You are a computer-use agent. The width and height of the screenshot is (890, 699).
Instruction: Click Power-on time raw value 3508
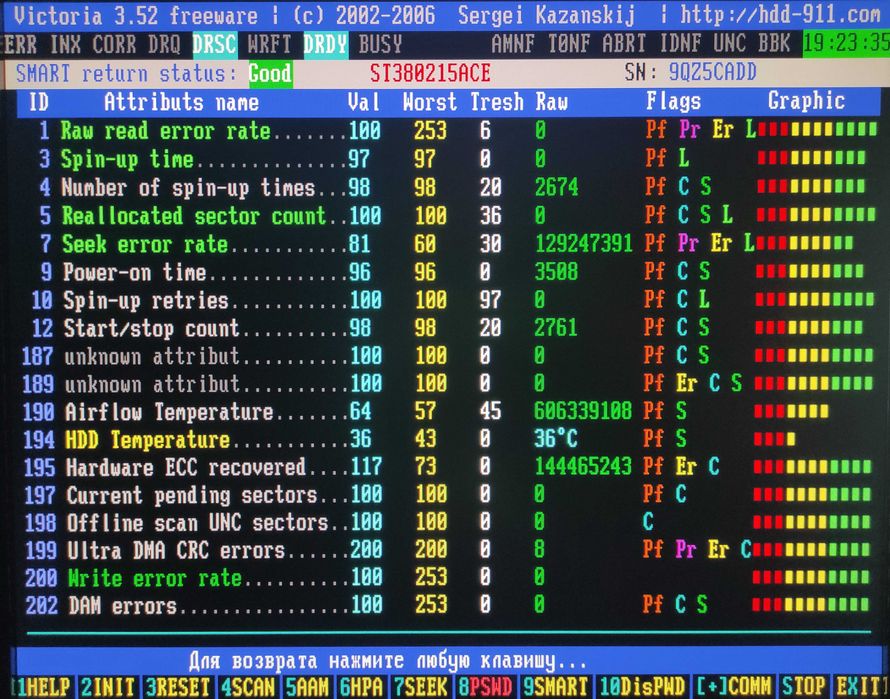[x=556, y=271]
